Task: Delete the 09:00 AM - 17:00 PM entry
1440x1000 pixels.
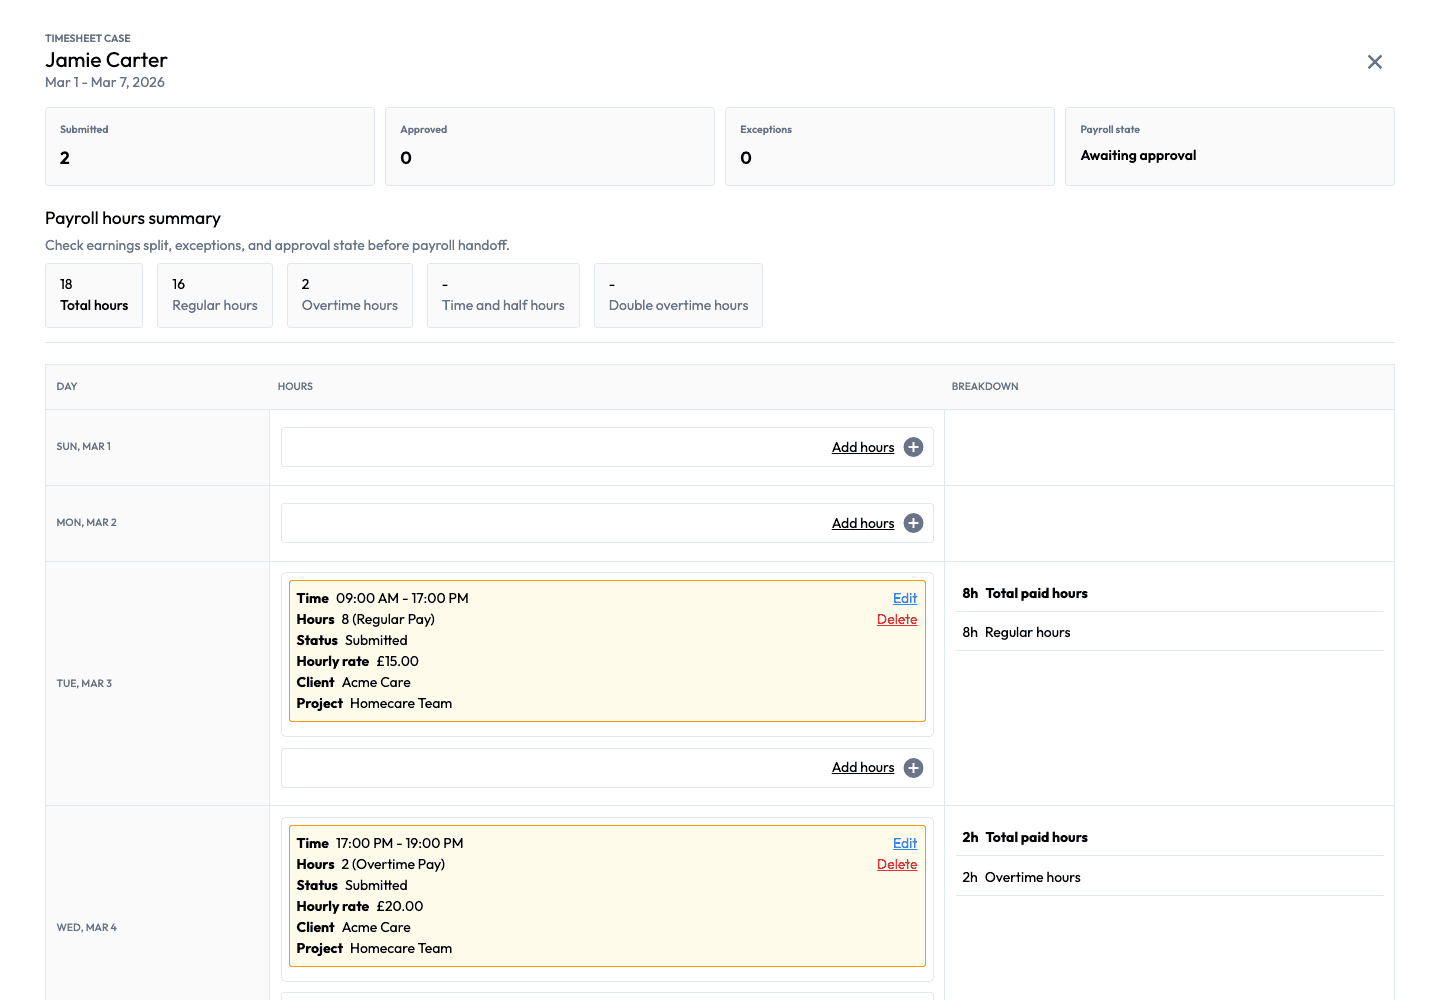Action: click(897, 619)
